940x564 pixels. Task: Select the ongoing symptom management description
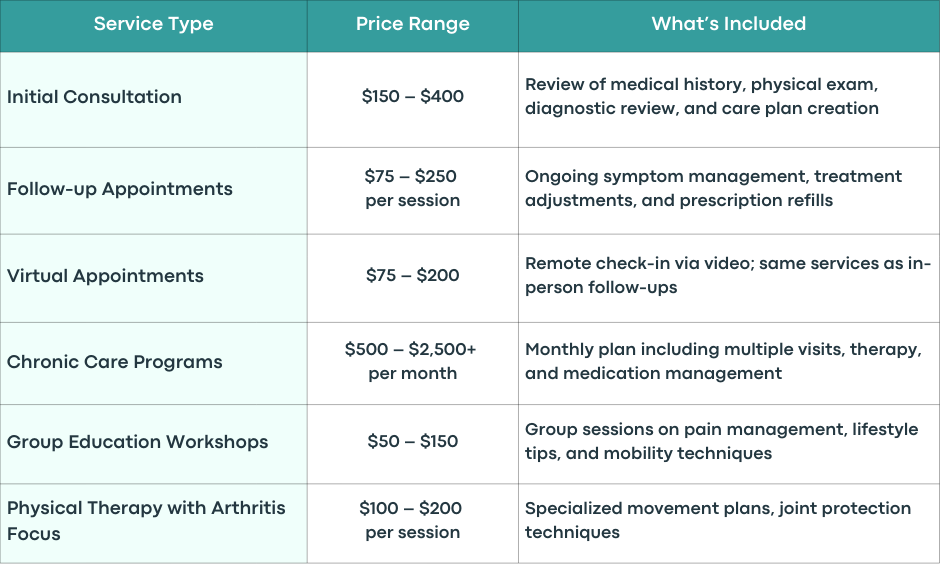coord(713,188)
